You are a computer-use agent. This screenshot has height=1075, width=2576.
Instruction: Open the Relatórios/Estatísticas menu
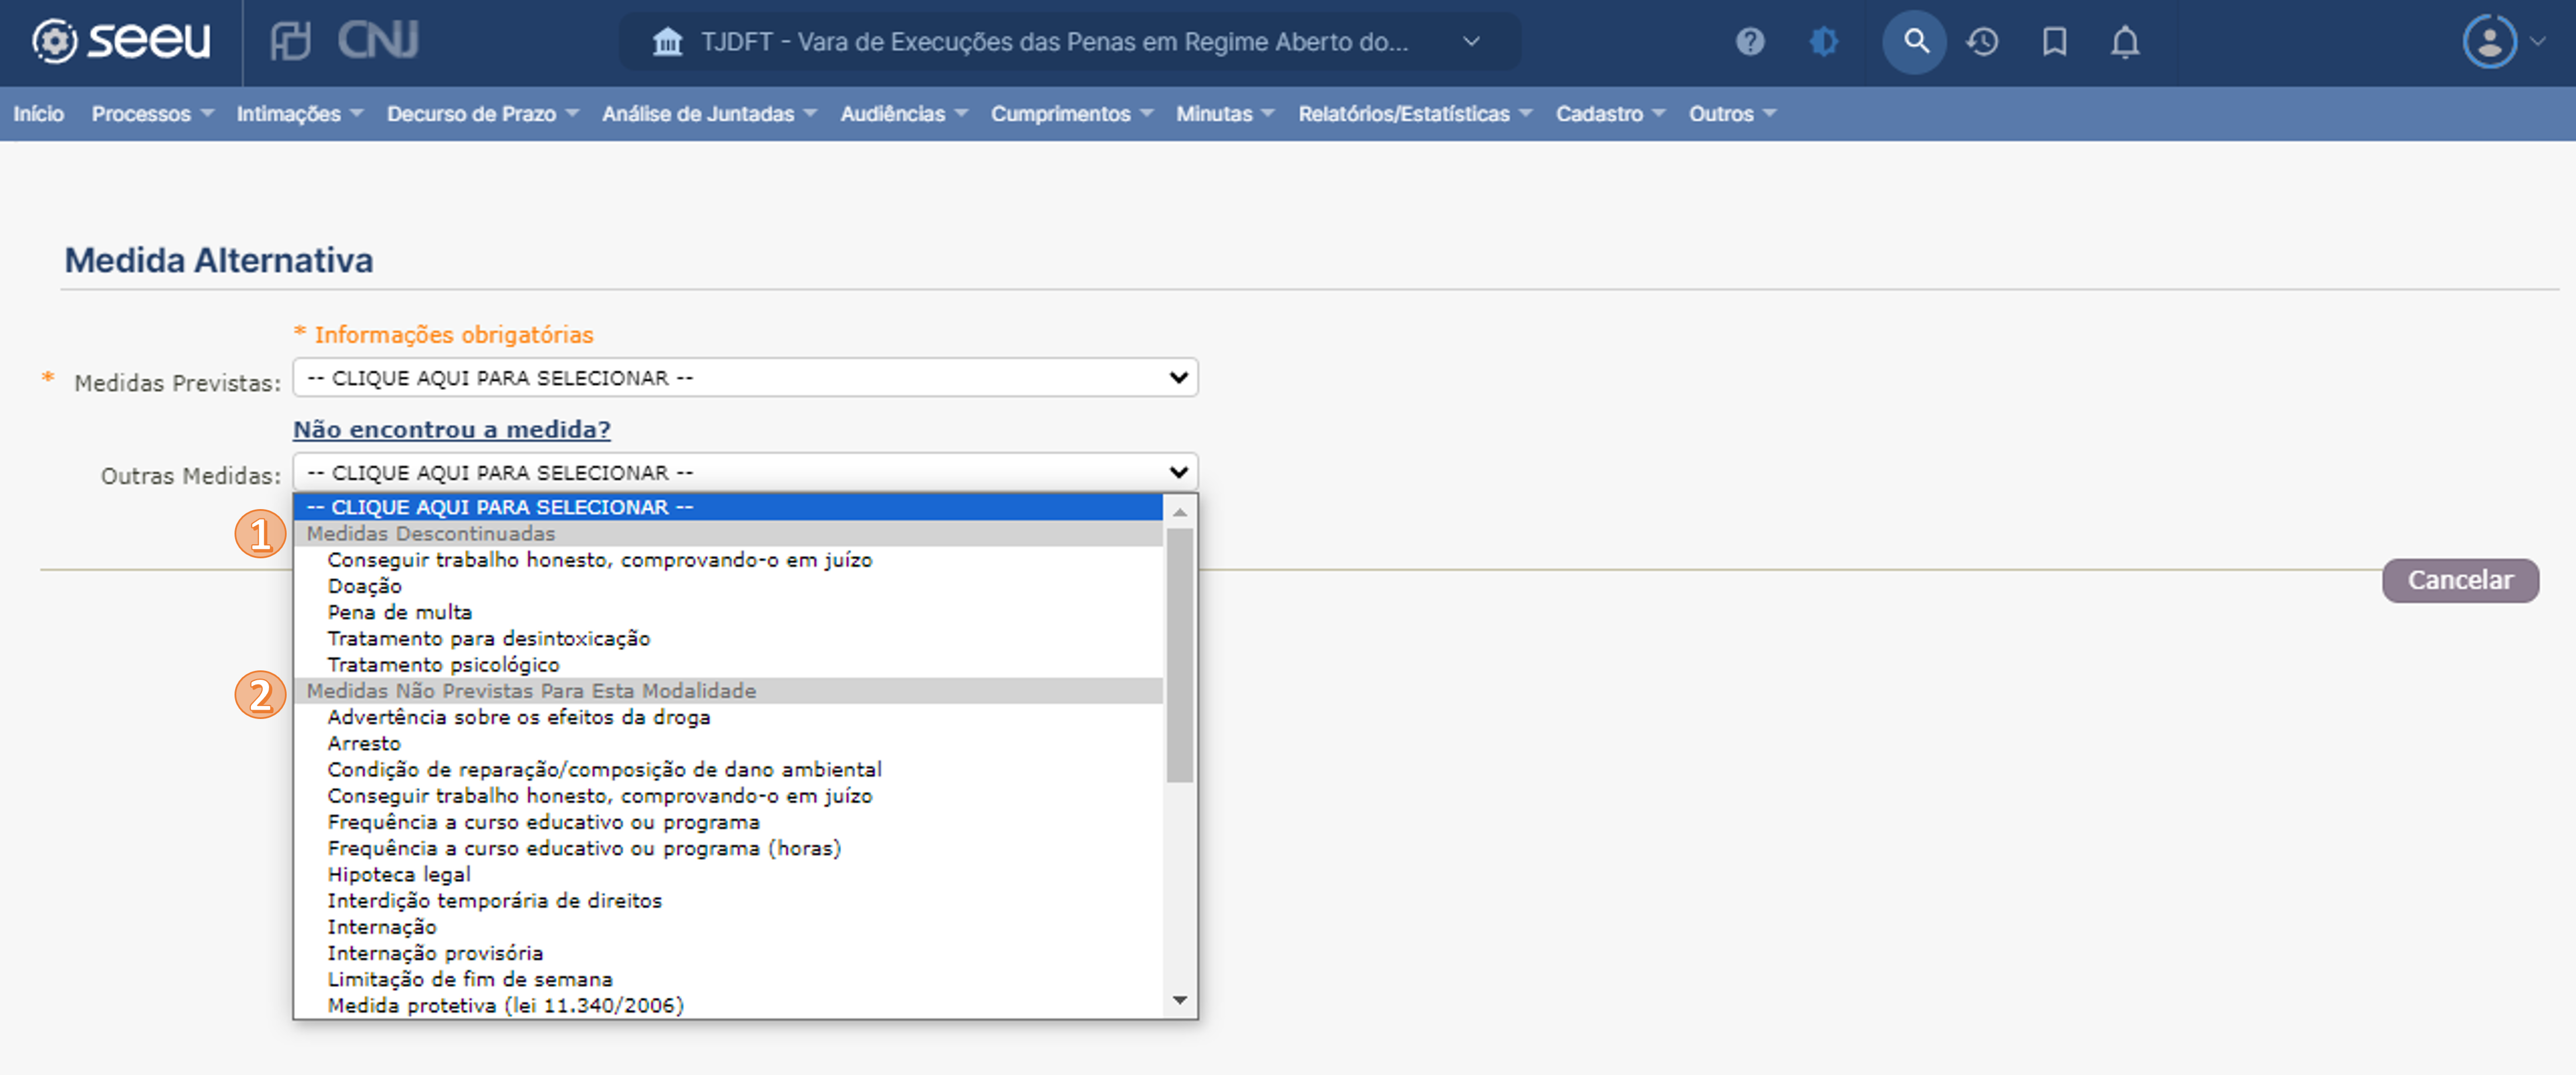point(1414,114)
